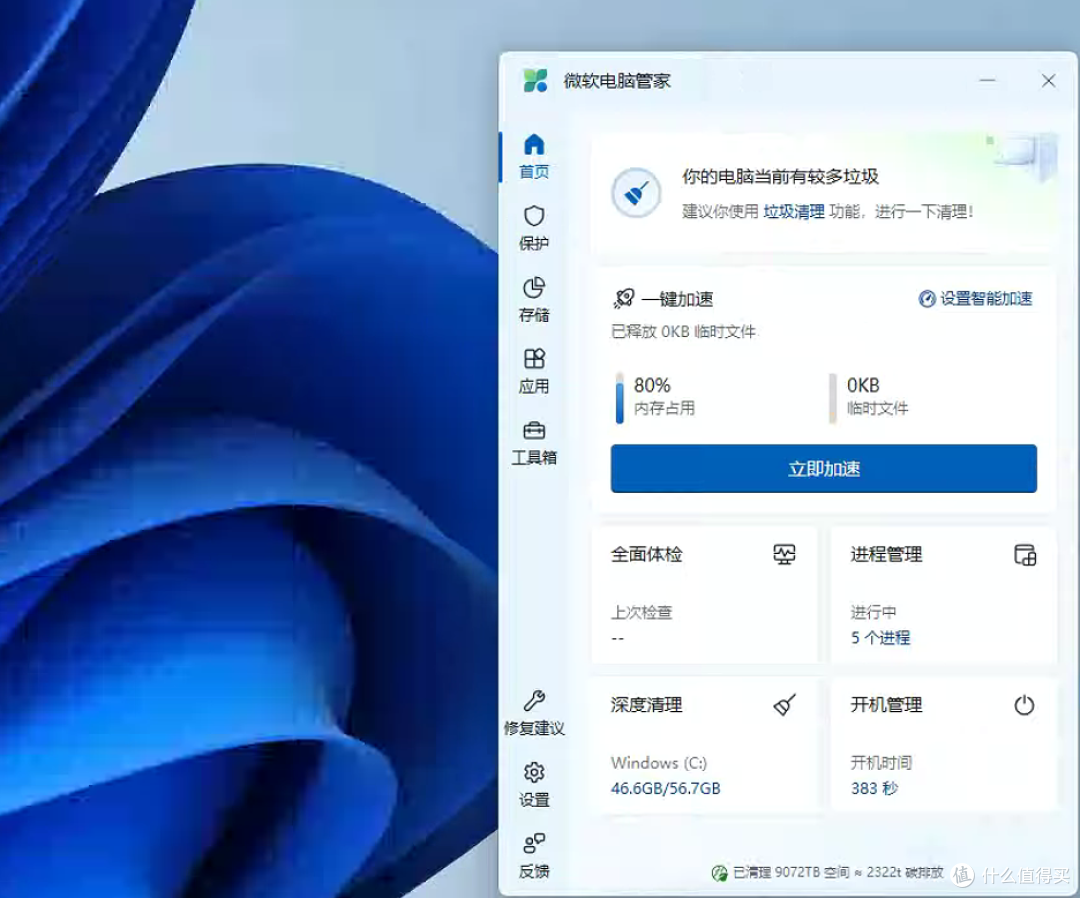Click the broom icon on 深度清理 card
This screenshot has width=1080, height=898.
click(x=785, y=704)
